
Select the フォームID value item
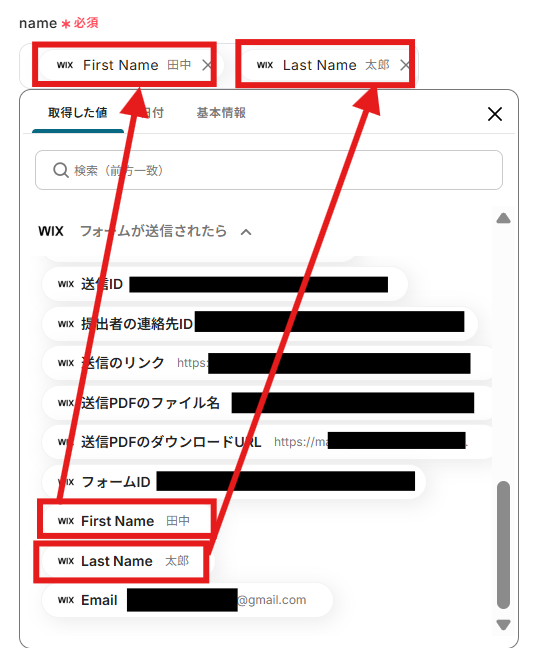point(234,482)
